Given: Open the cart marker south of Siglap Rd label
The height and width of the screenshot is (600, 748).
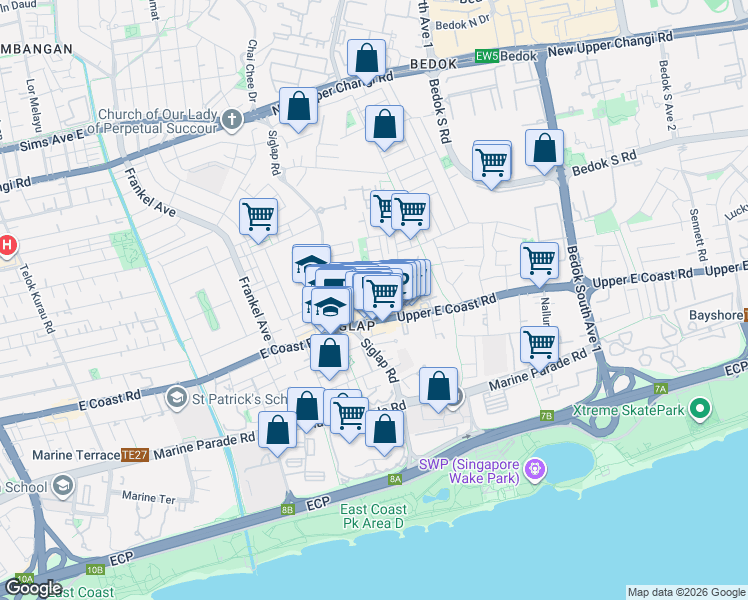Looking at the screenshot, I should coord(349,419).
